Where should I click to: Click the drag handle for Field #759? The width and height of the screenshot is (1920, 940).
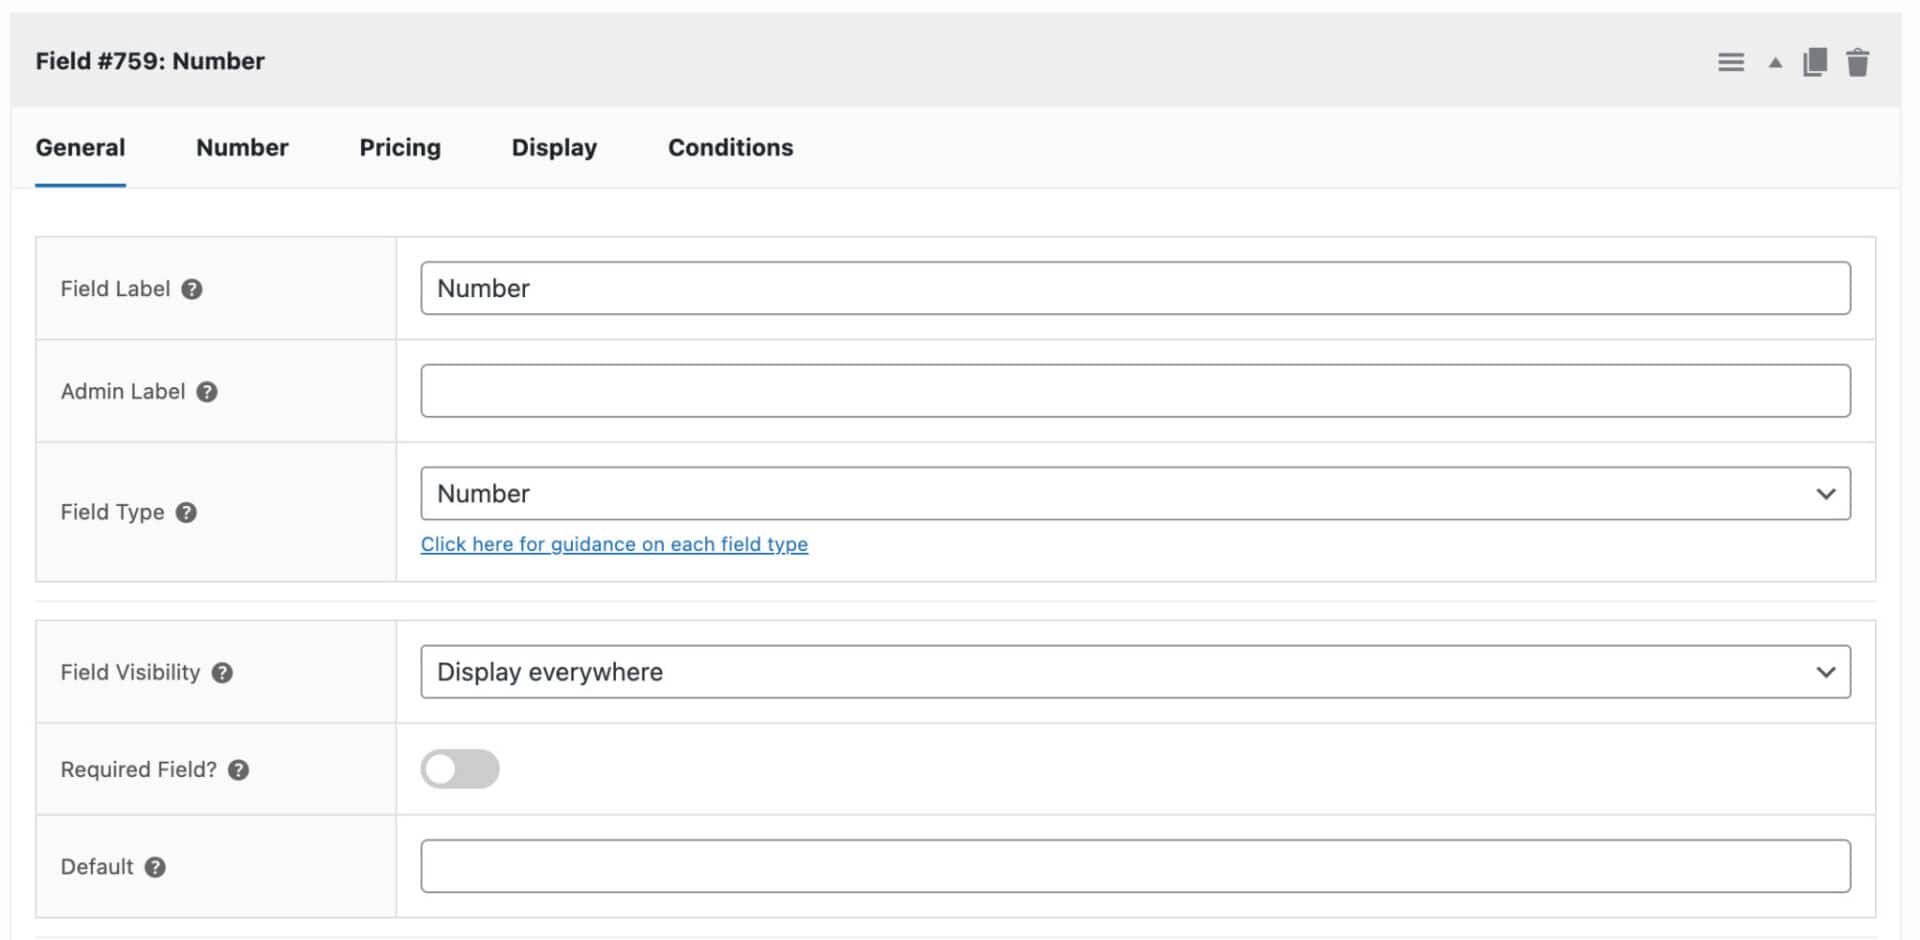1730,61
